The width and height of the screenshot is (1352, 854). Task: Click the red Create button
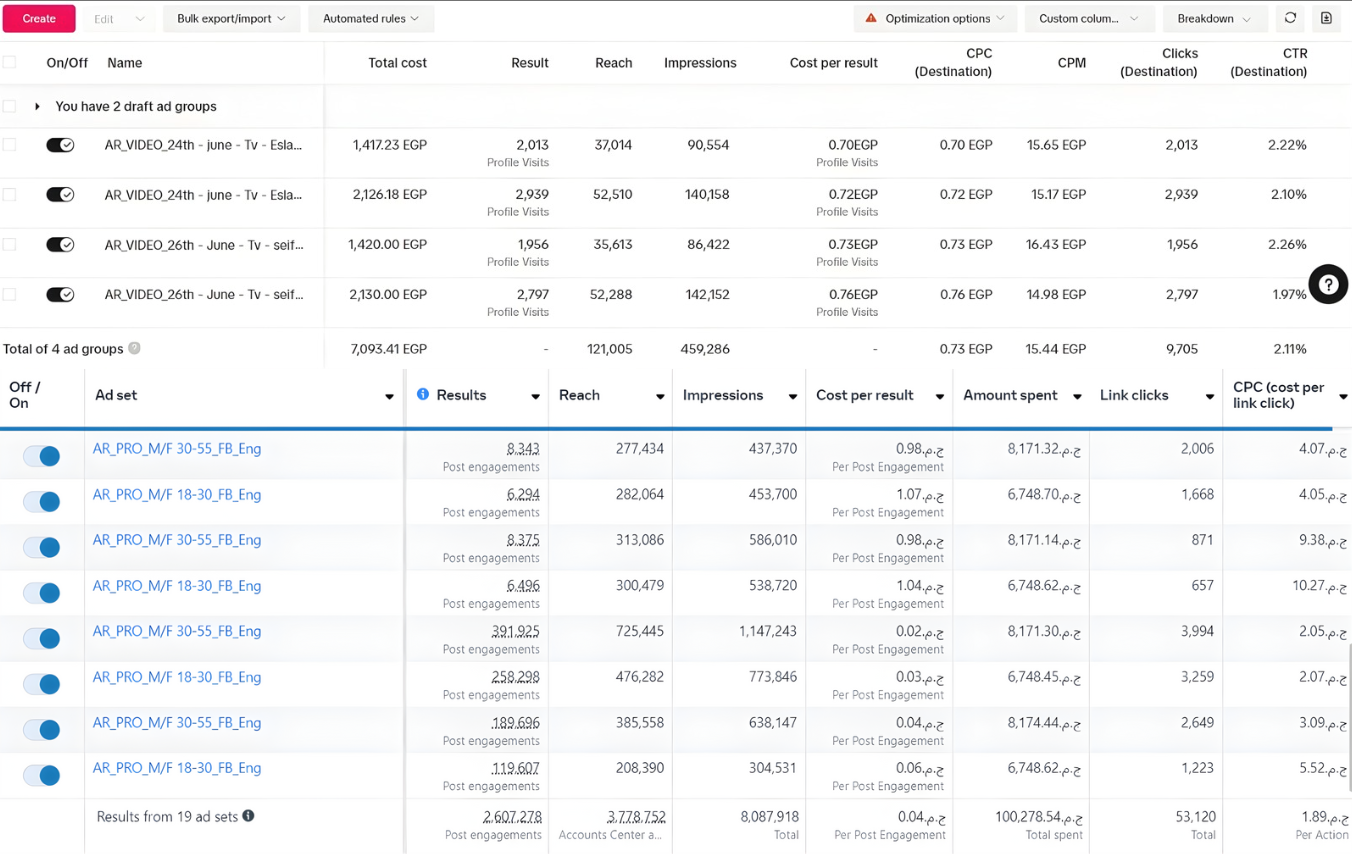pos(39,19)
